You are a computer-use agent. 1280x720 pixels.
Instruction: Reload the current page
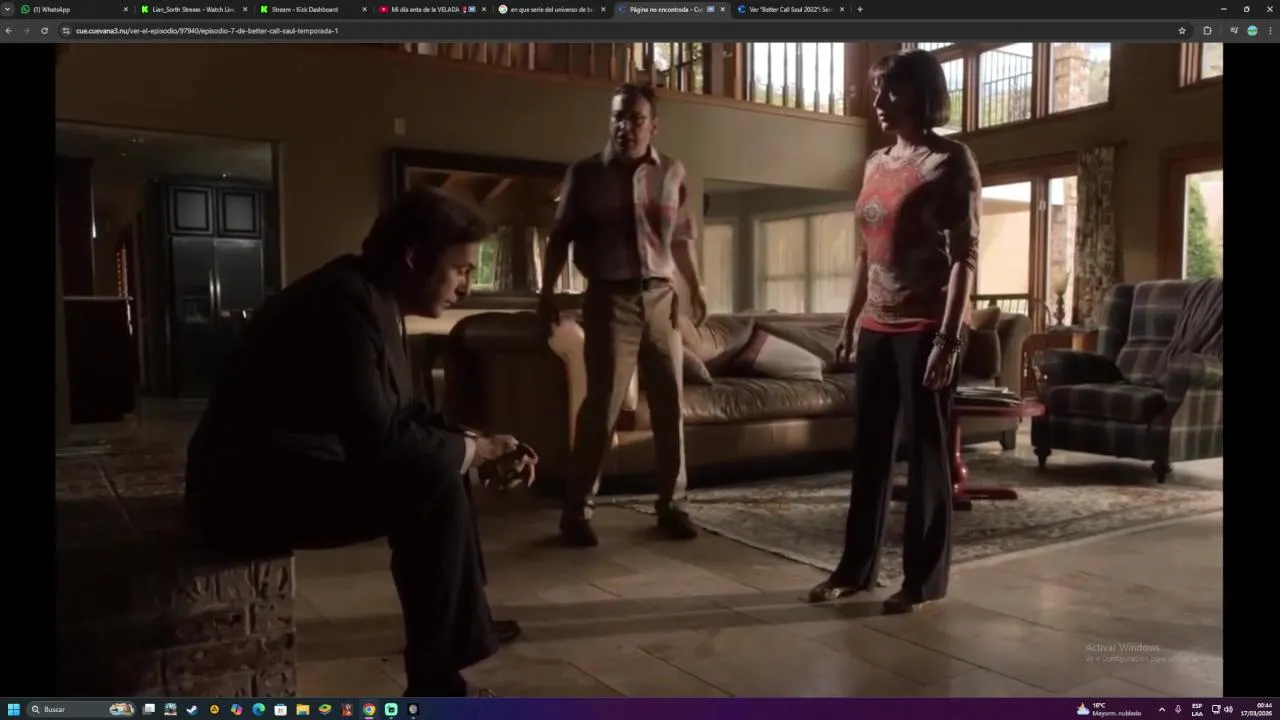tap(44, 31)
